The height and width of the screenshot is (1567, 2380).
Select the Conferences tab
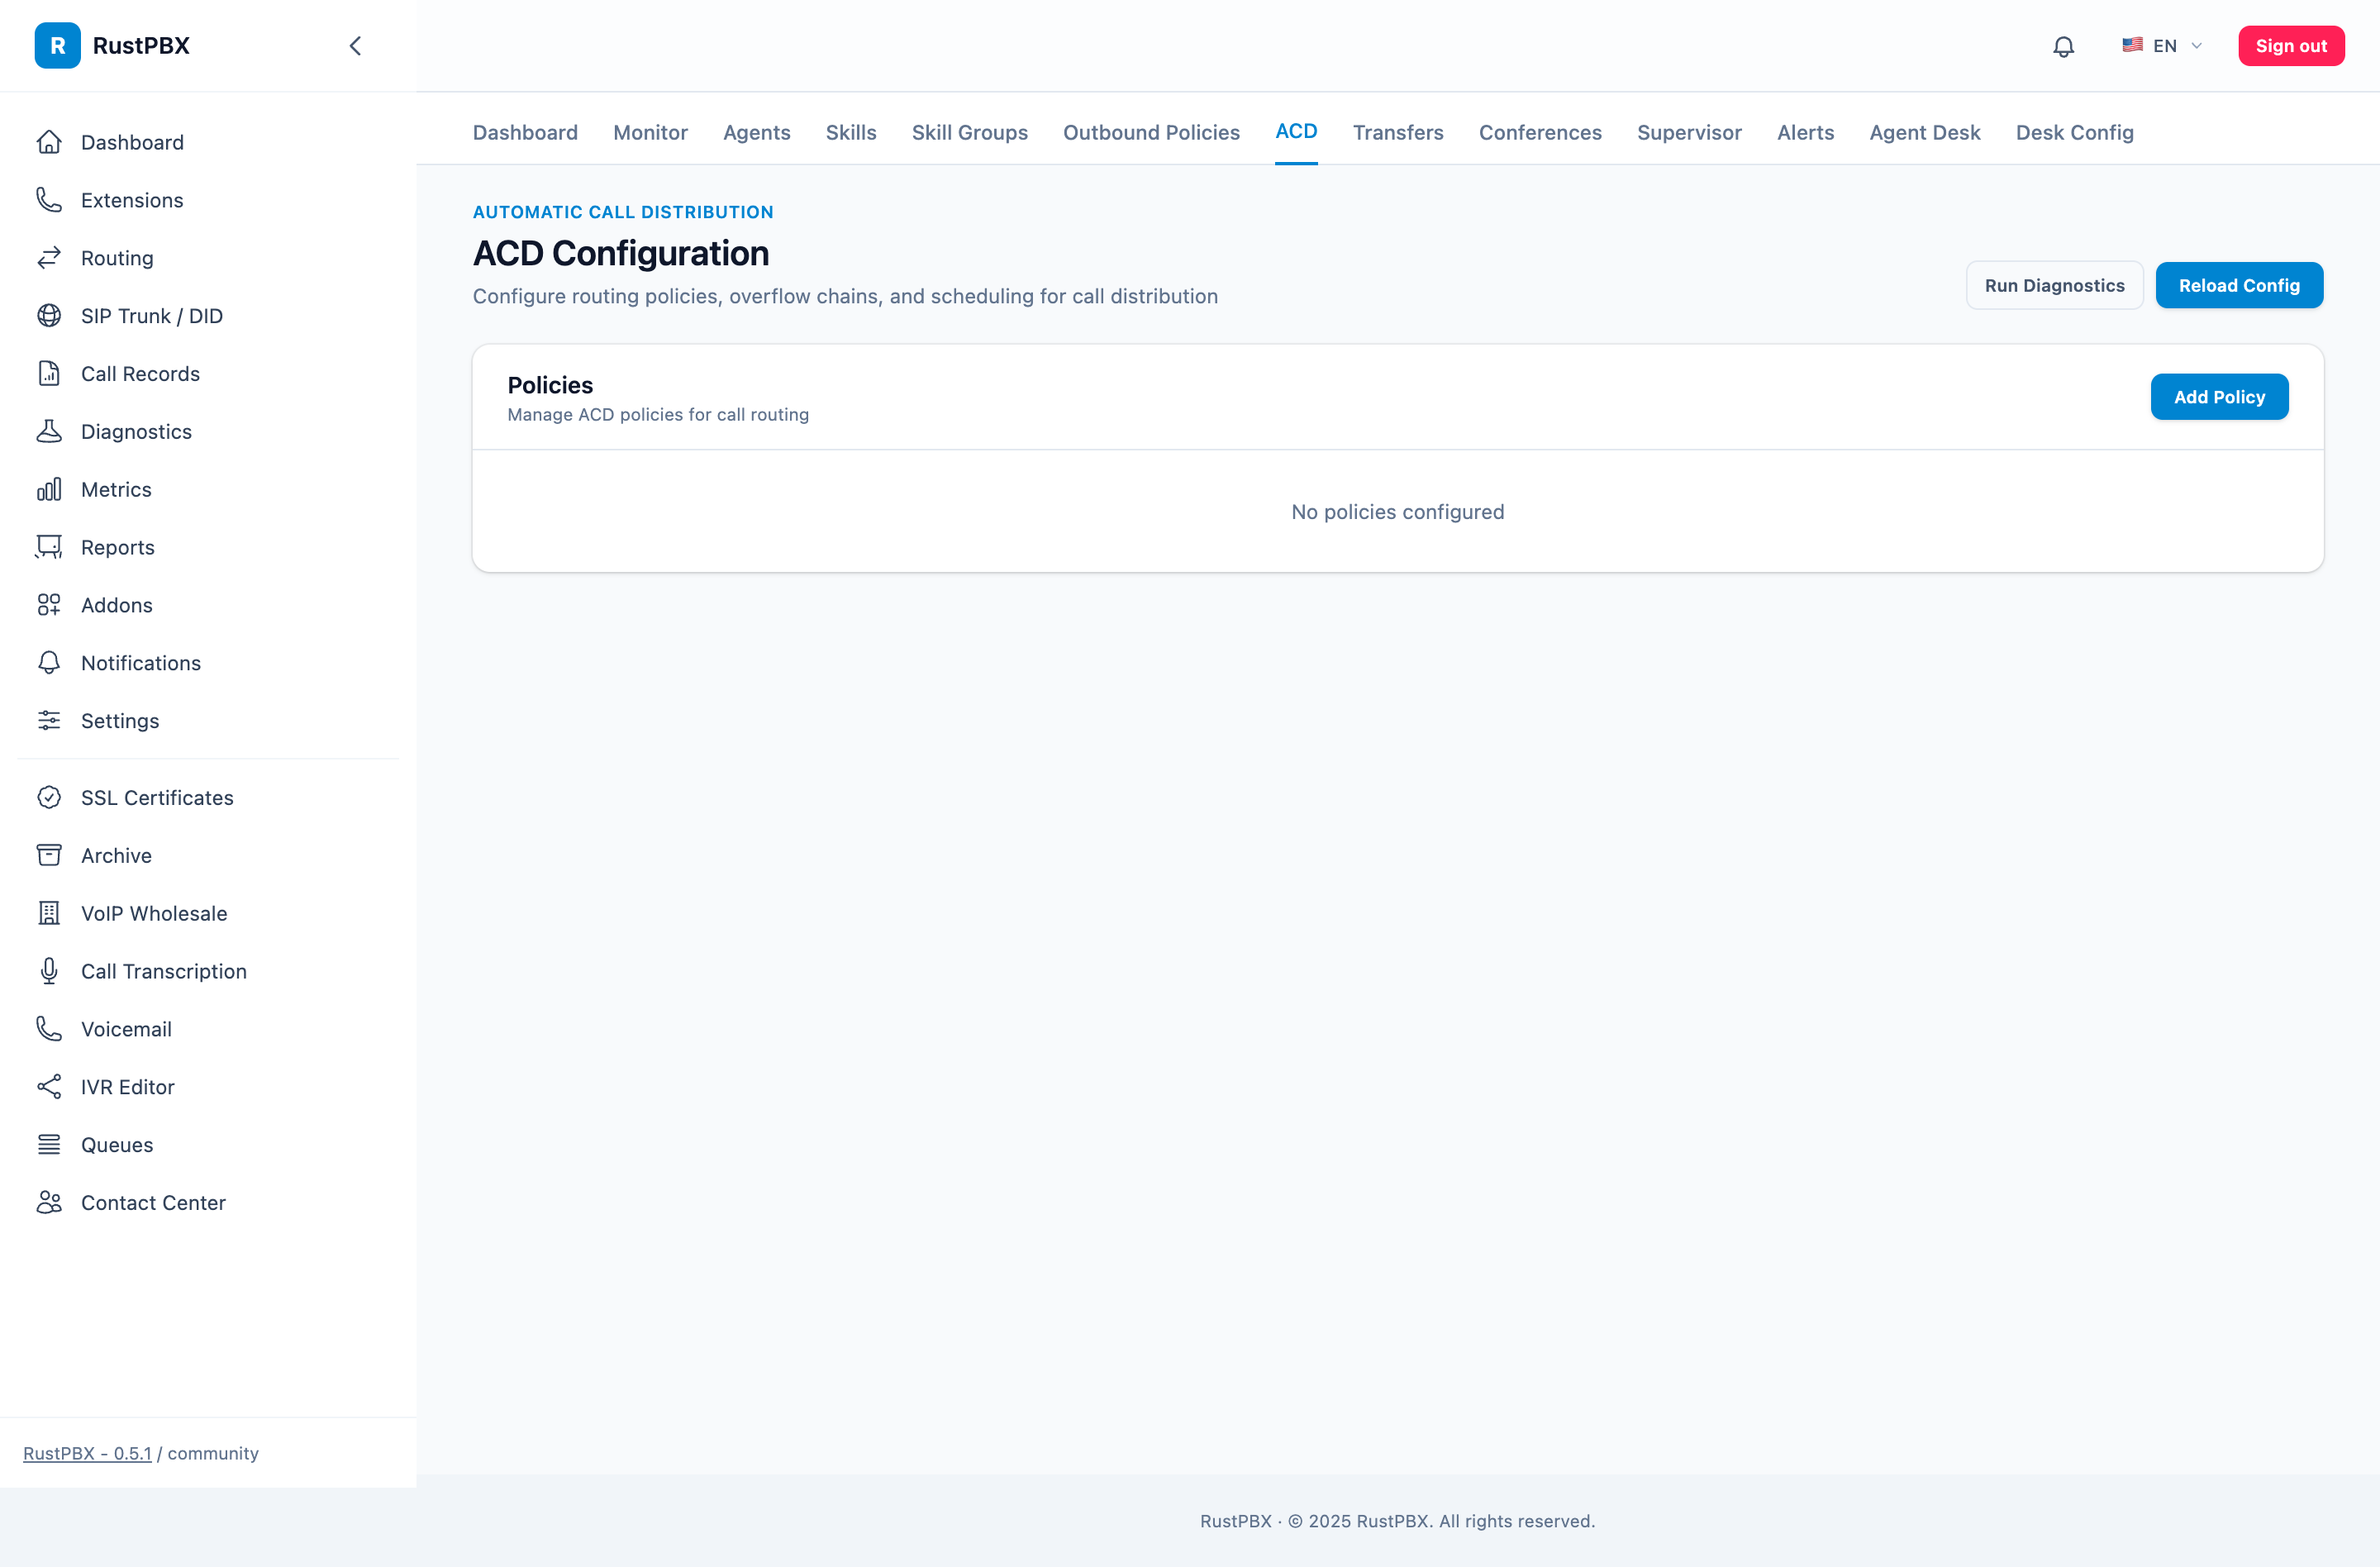1540,133
